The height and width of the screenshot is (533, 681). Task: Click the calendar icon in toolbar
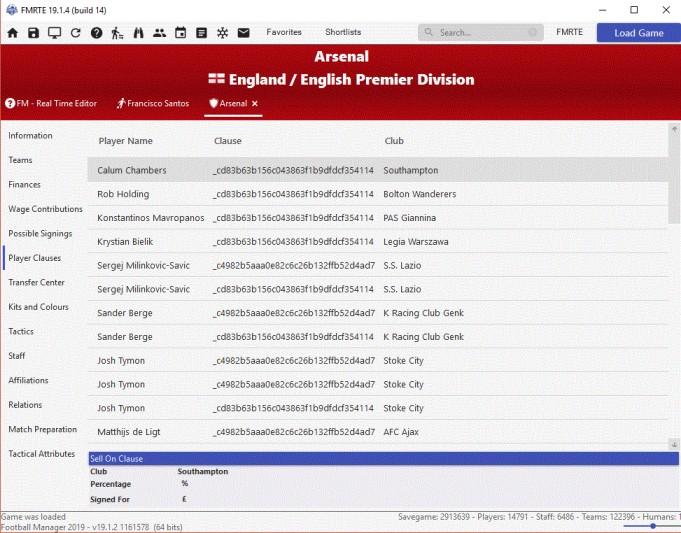[x=180, y=33]
